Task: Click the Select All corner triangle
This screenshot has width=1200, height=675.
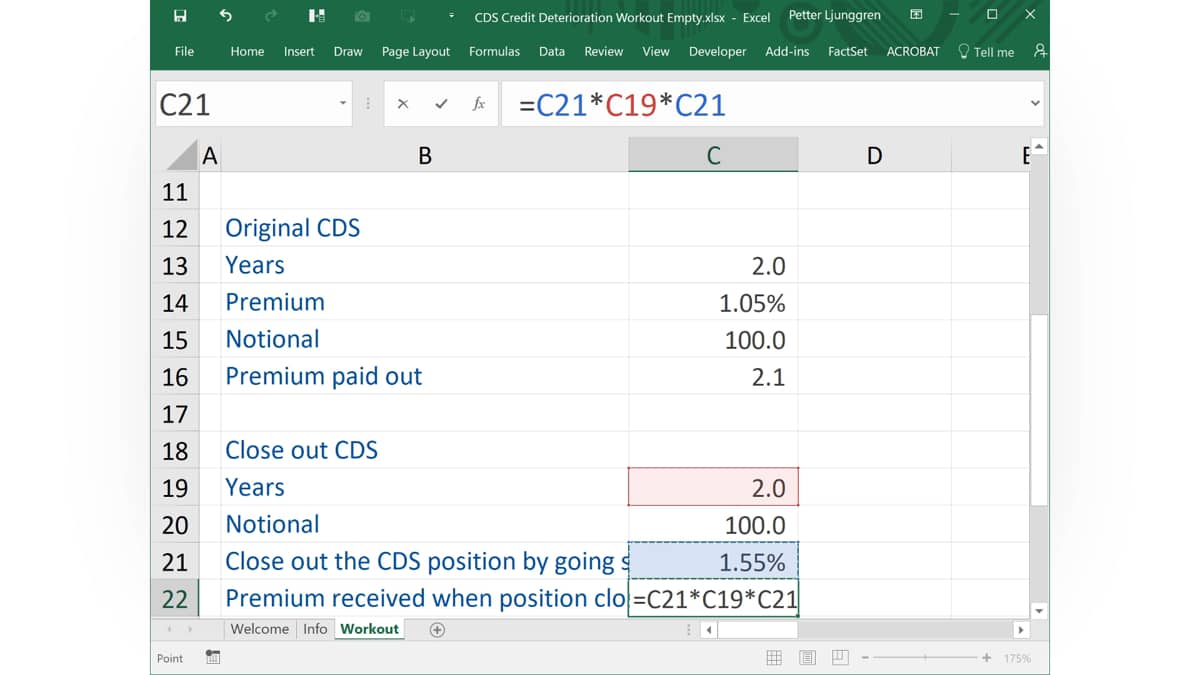Action: tap(180, 154)
